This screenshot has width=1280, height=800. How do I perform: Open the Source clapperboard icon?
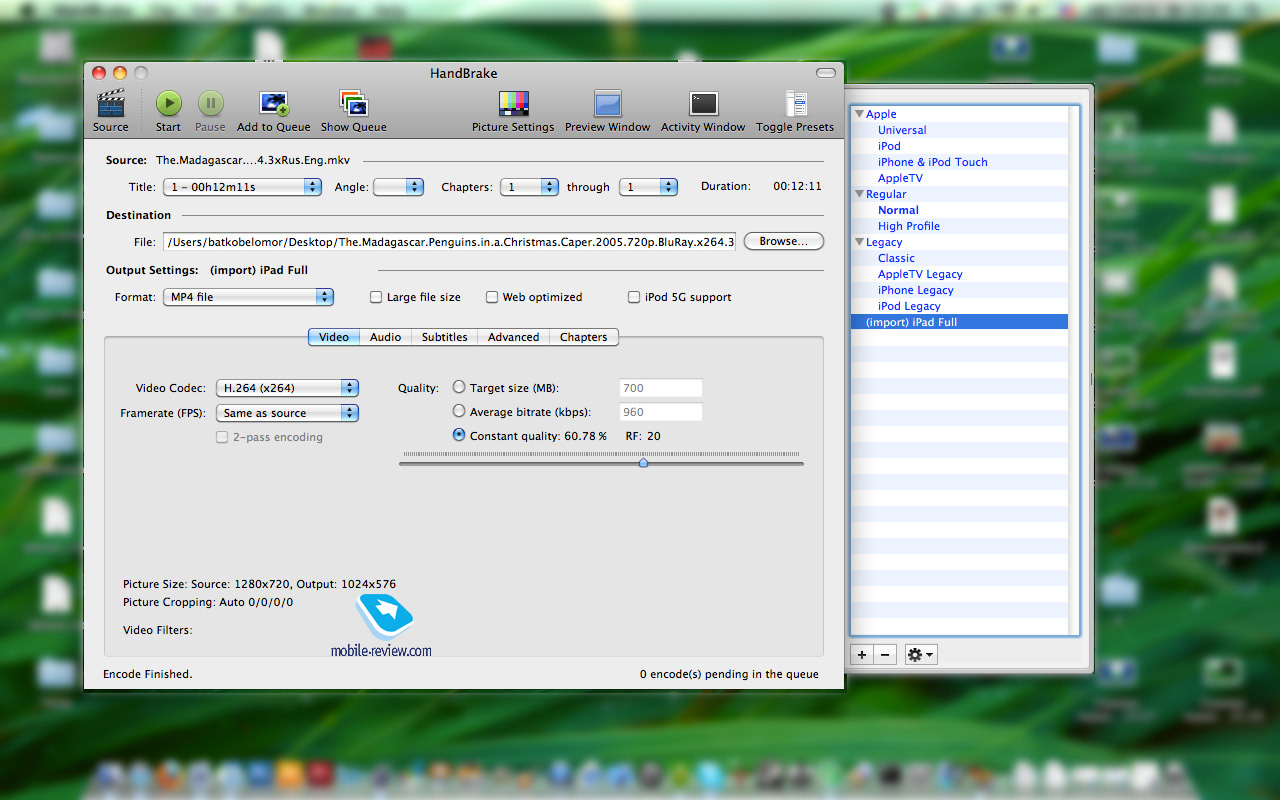point(110,104)
